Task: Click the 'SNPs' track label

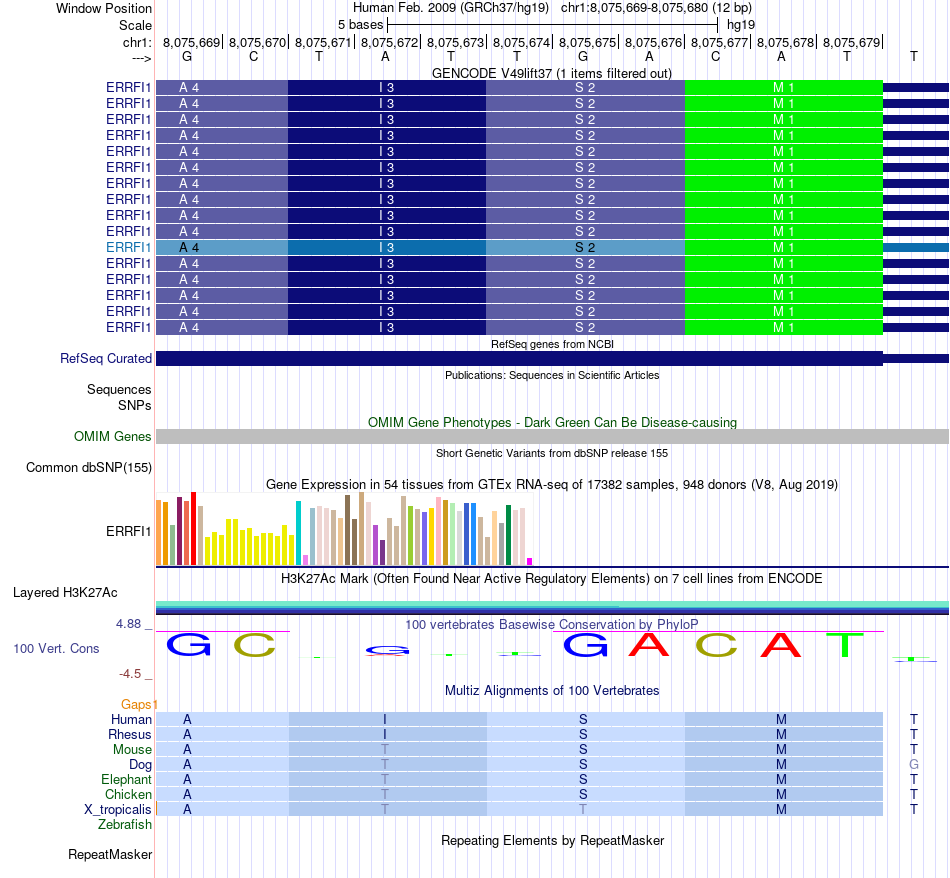Action: (135, 405)
